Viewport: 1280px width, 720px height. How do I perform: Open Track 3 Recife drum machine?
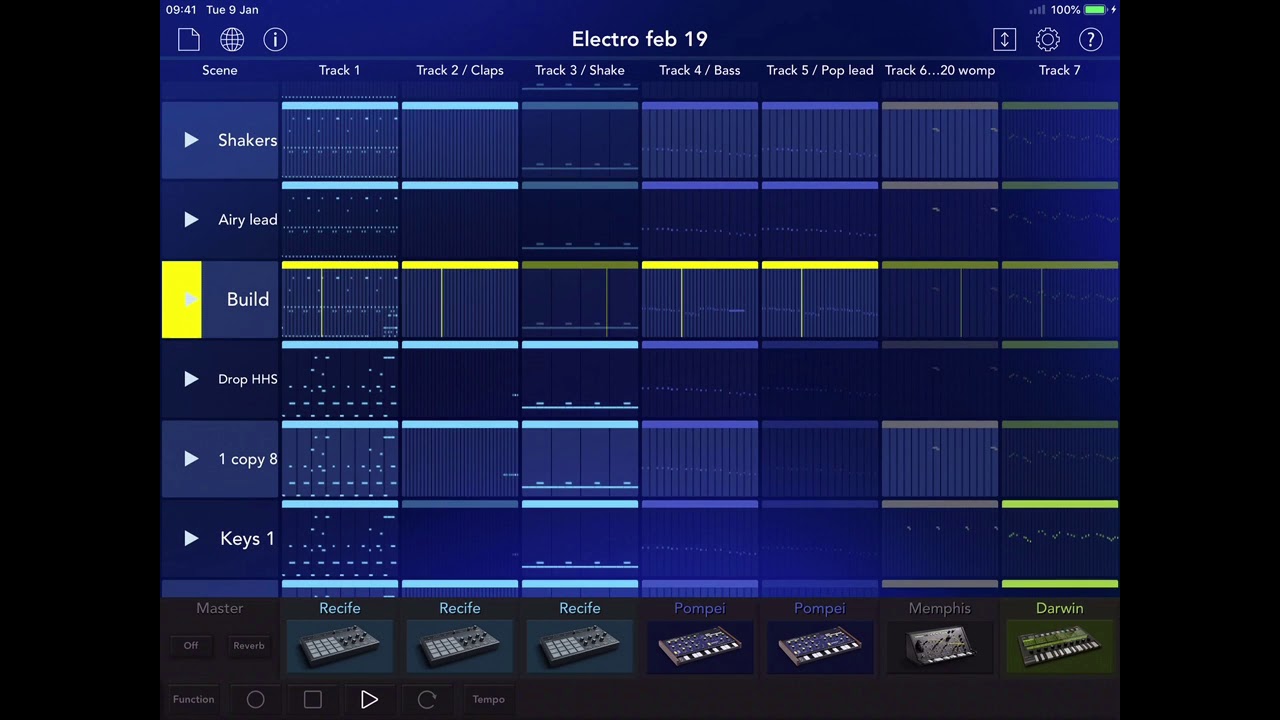coord(580,647)
